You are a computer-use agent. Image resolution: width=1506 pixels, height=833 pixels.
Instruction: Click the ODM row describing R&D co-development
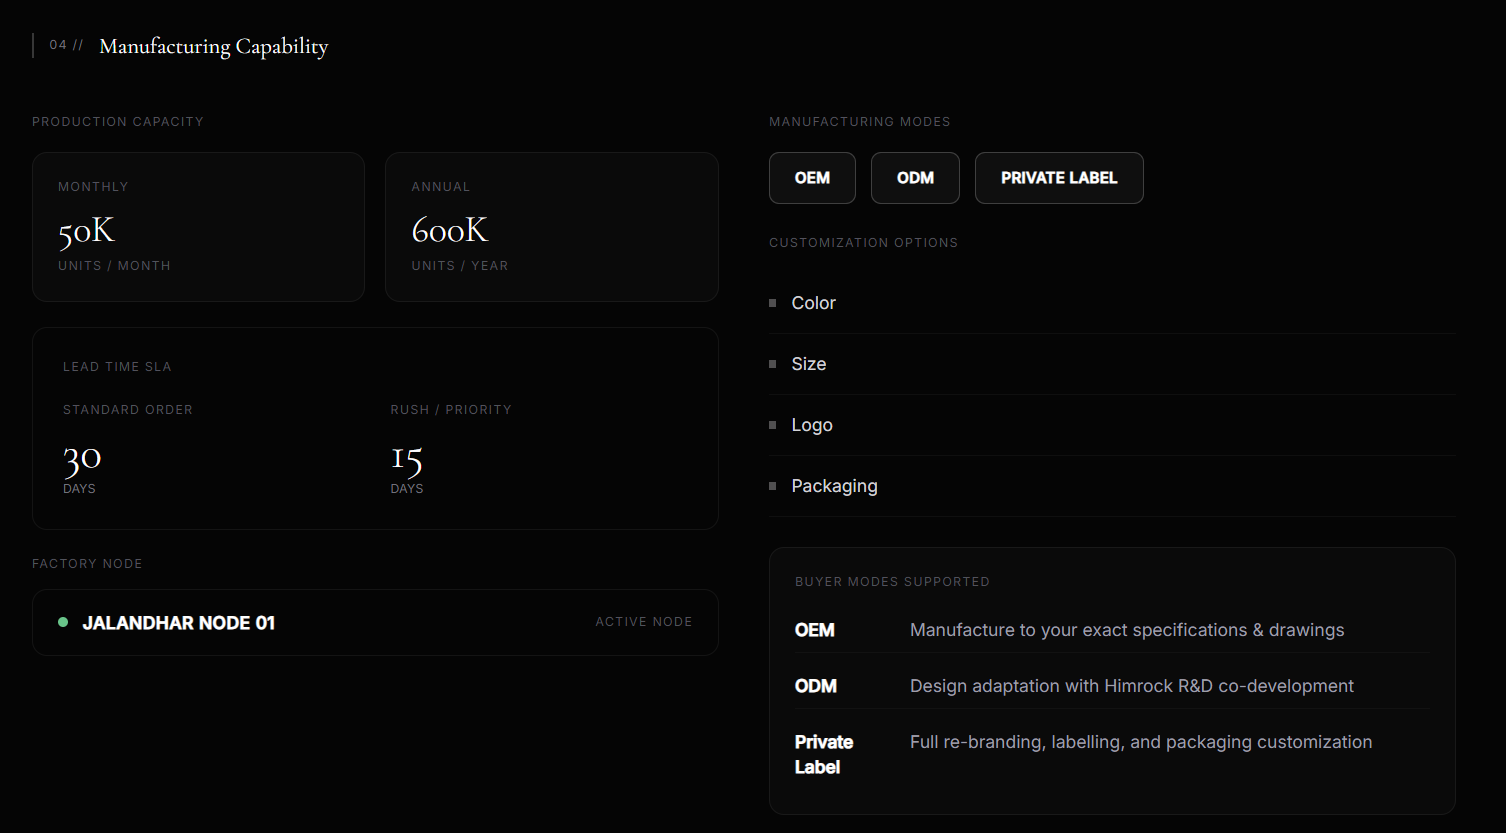pyautogui.click(x=1113, y=686)
